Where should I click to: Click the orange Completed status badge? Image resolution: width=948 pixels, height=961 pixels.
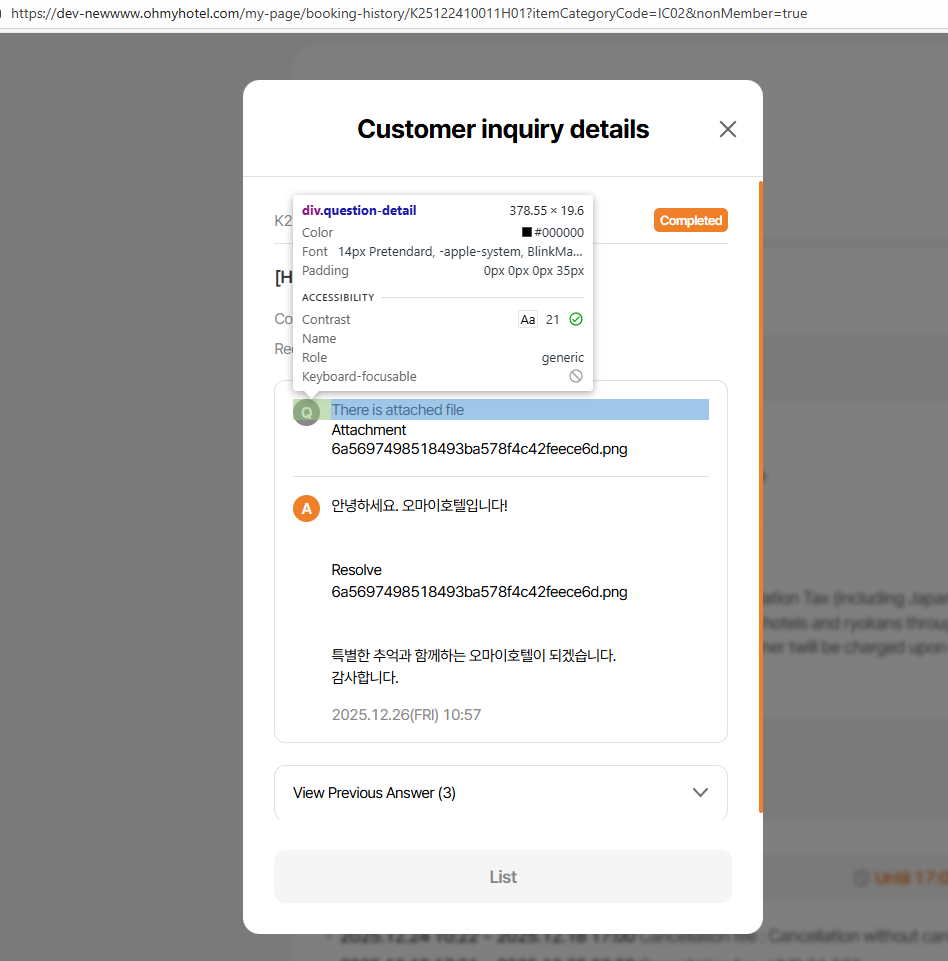[690, 220]
